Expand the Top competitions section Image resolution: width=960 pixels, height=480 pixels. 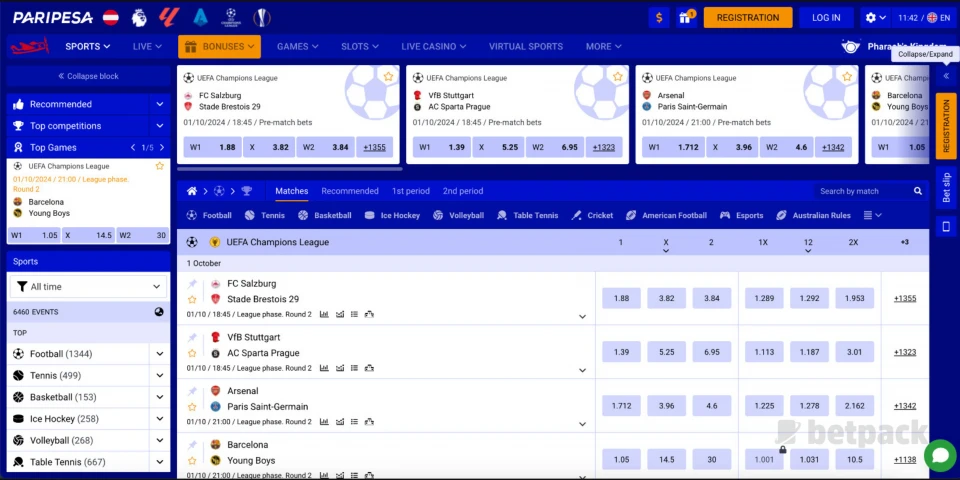pos(159,126)
